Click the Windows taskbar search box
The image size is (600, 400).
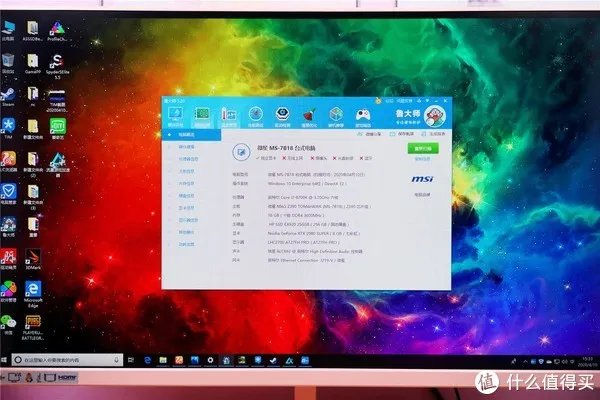tap(58, 359)
